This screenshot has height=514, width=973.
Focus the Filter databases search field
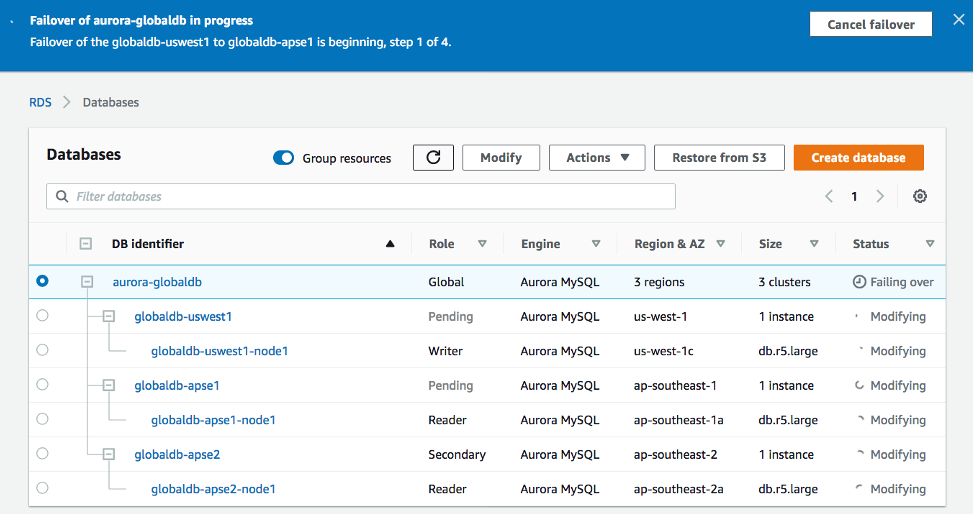(x=361, y=196)
